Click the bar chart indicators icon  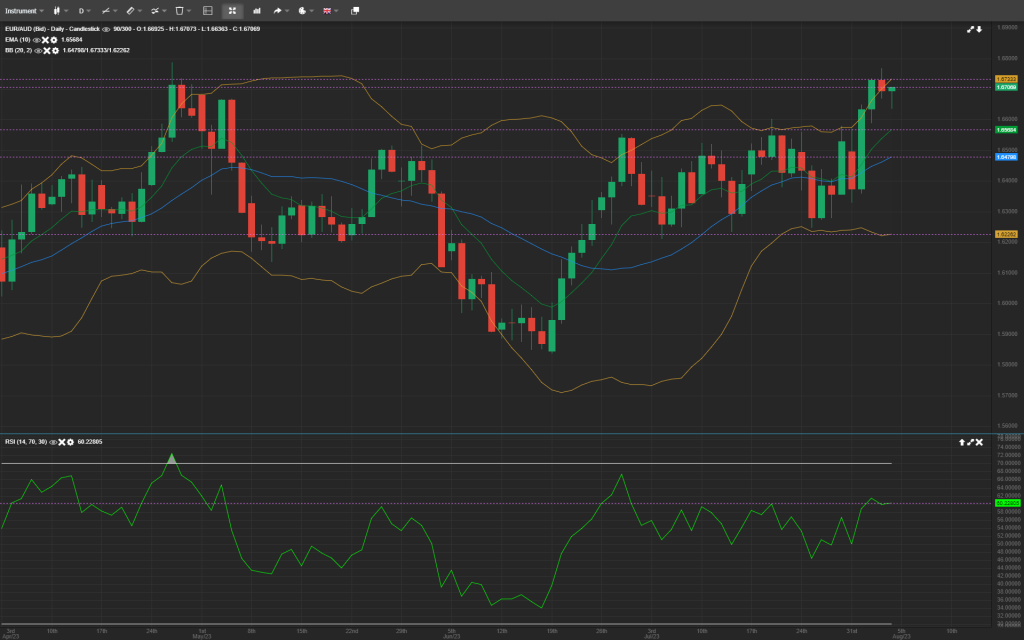coord(257,10)
